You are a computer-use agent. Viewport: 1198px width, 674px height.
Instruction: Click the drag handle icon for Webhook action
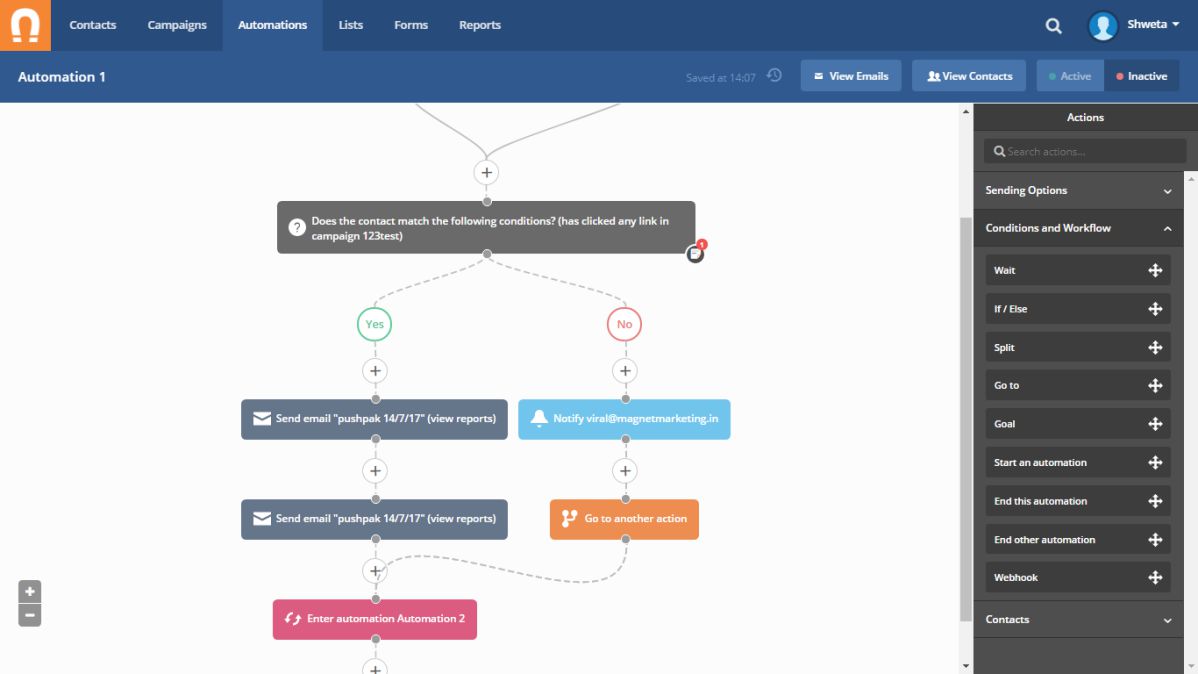1155,578
